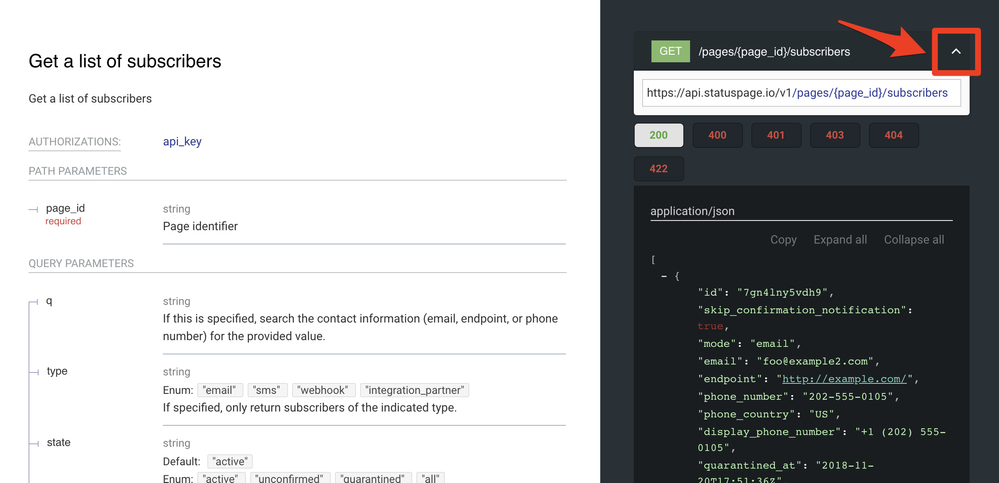View the 422 response tab
This screenshot has height=483, width=999.
(x=658, y=168)
